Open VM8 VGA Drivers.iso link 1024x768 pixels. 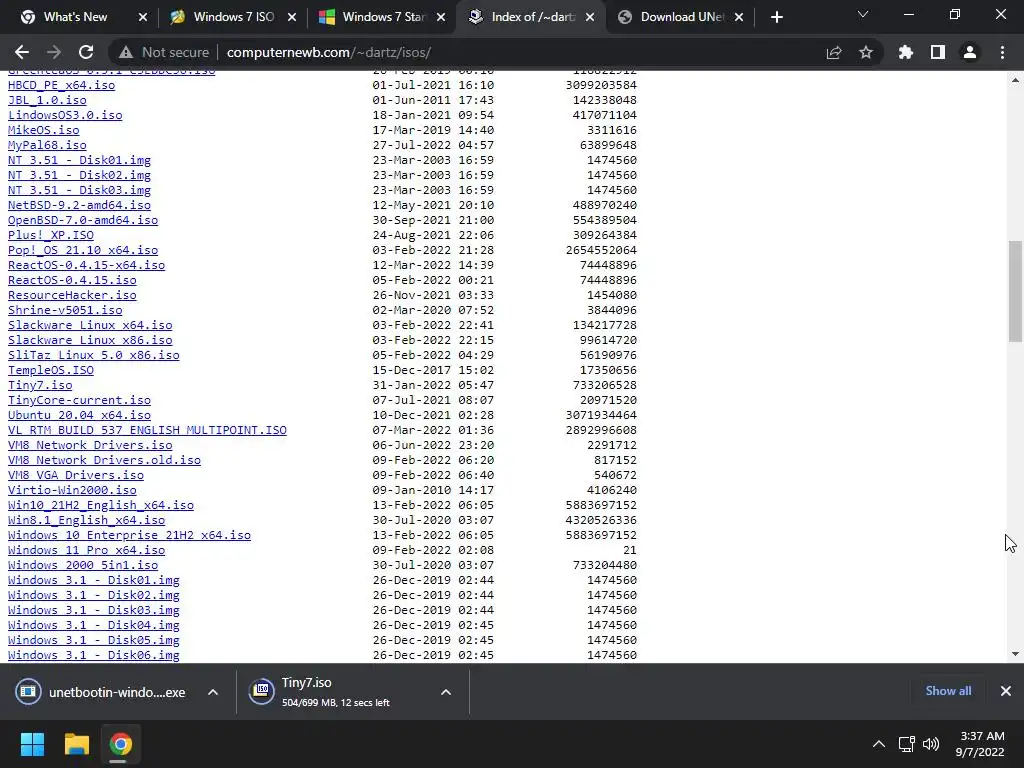76,475
